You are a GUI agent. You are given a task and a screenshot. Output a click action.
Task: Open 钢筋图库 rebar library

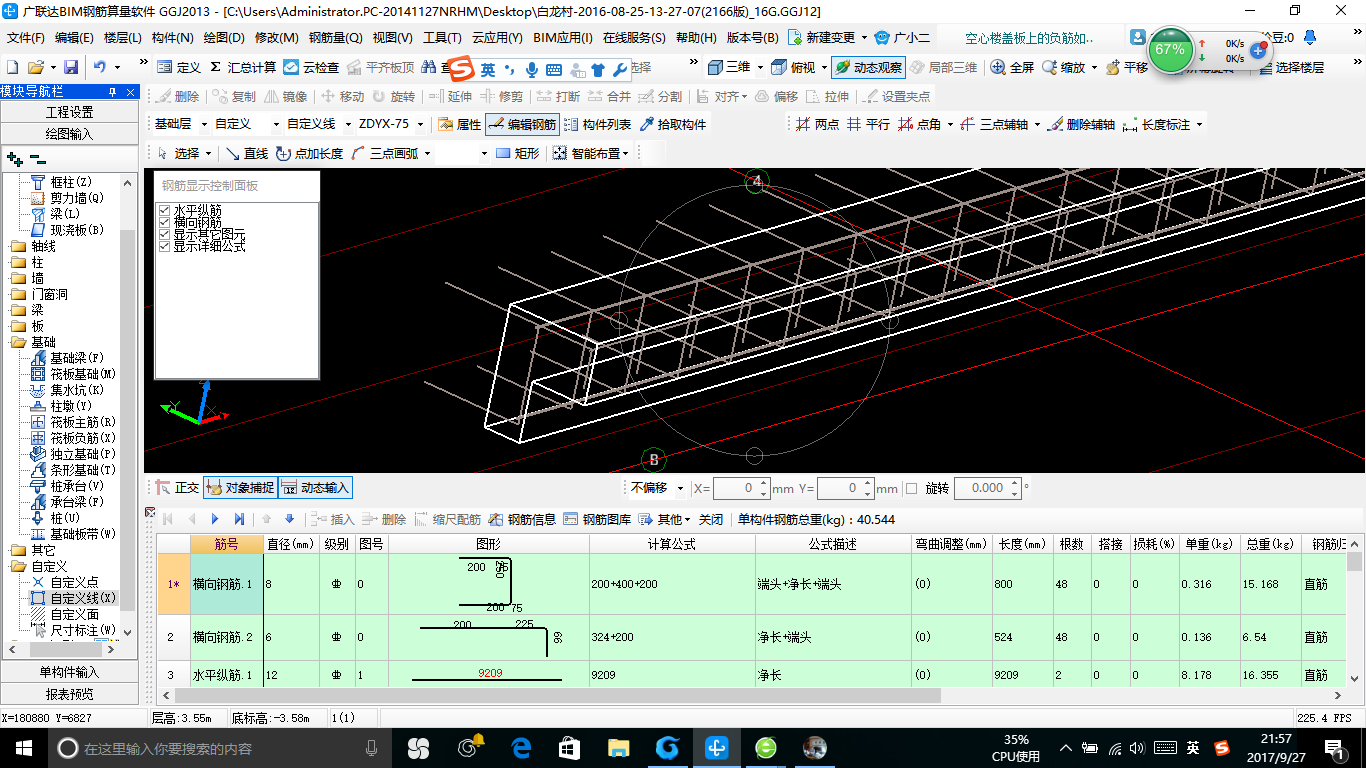tap(597, 519)
